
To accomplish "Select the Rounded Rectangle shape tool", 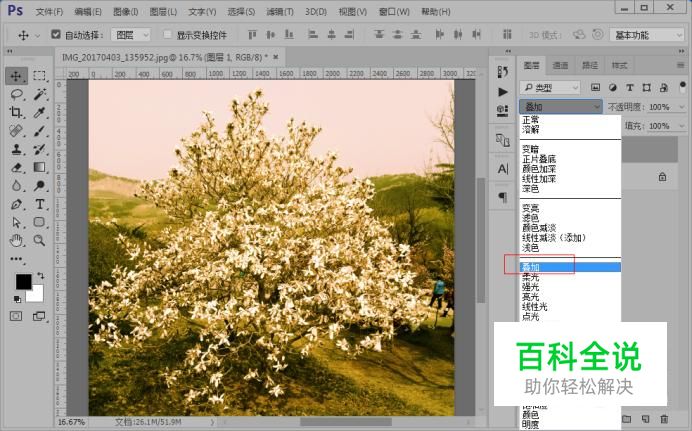I will [39, 222].
